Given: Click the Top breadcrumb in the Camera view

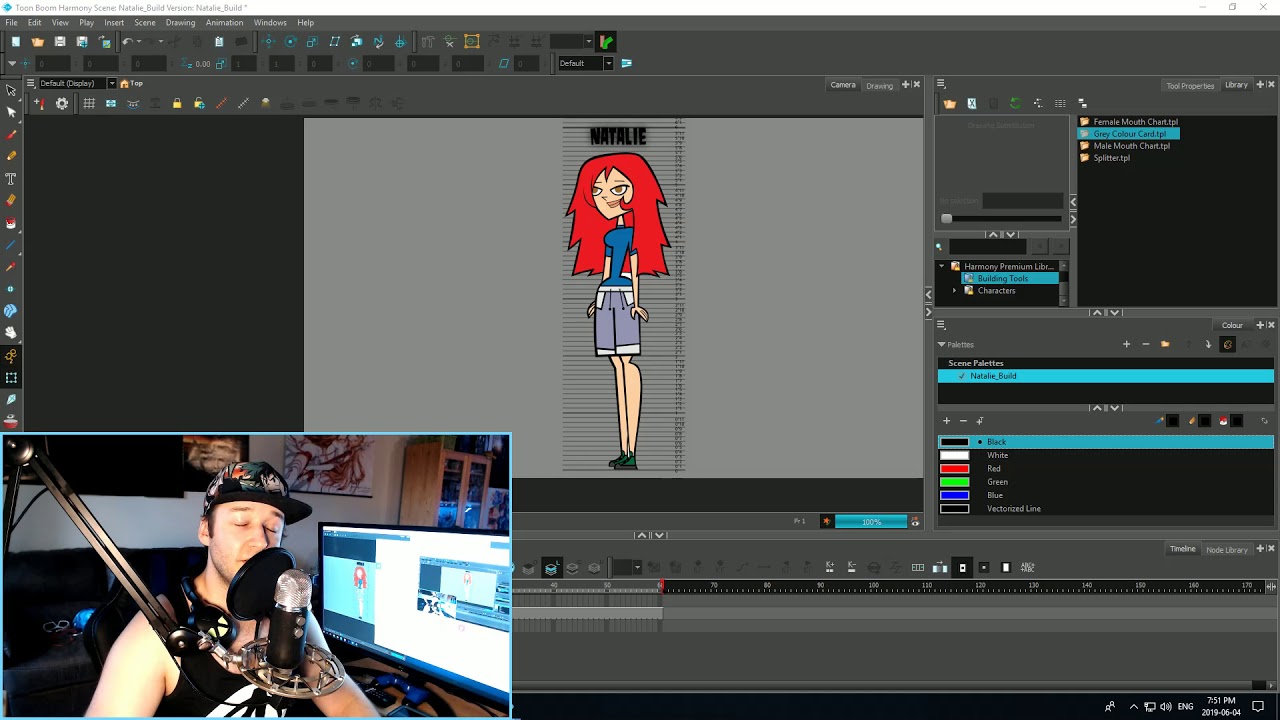Looking at the screenshot, I should click(x=132, y=83).
